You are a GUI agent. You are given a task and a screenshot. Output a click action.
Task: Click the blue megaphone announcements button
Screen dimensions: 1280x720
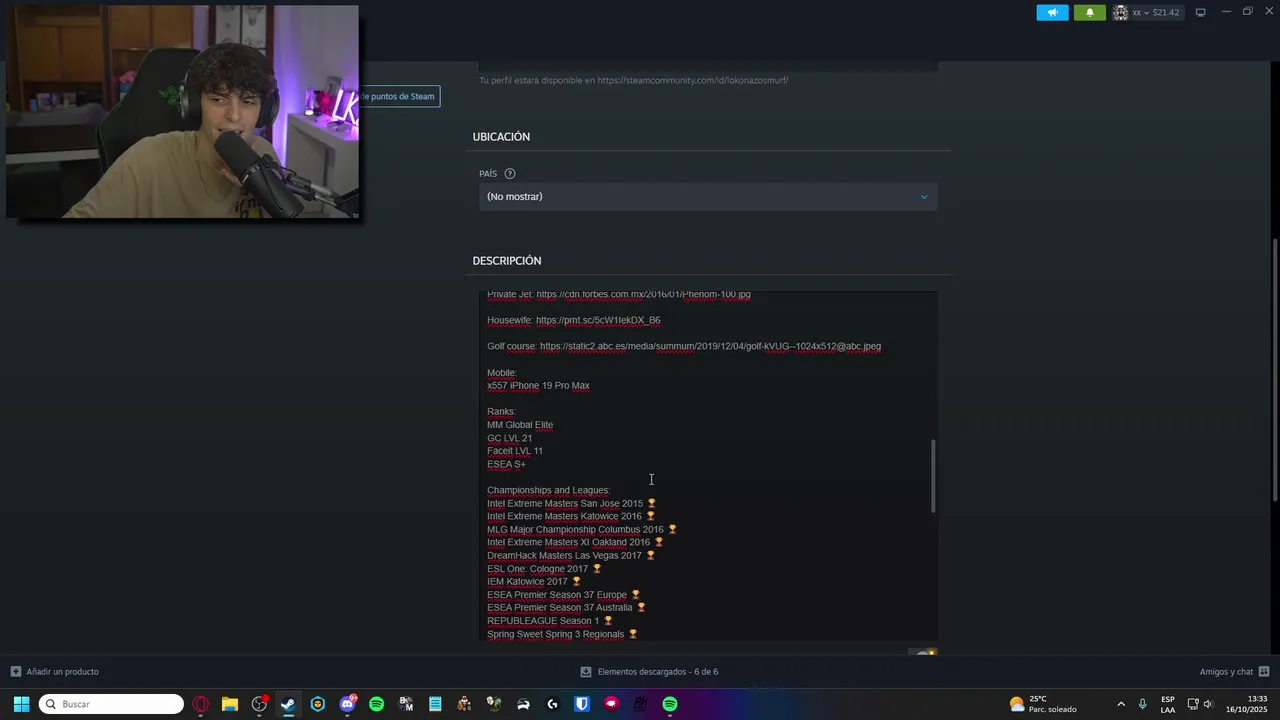point(1052,13)
